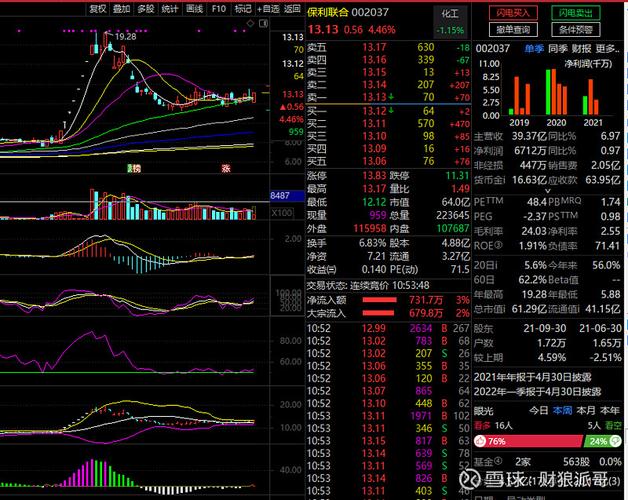Screen dimensions: 628x500
Task: Click the 涨停 value 13.83
Action: (374, 176)
